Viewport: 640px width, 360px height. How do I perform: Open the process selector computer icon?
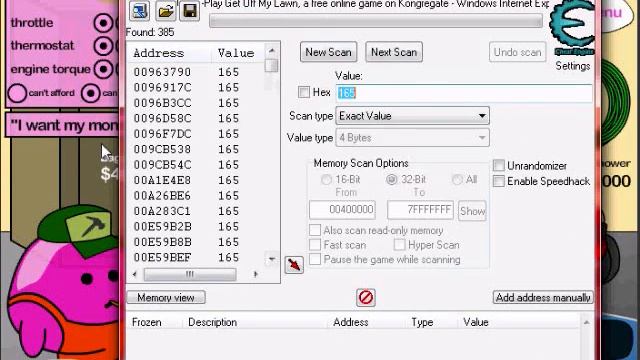tap(140, 11)
